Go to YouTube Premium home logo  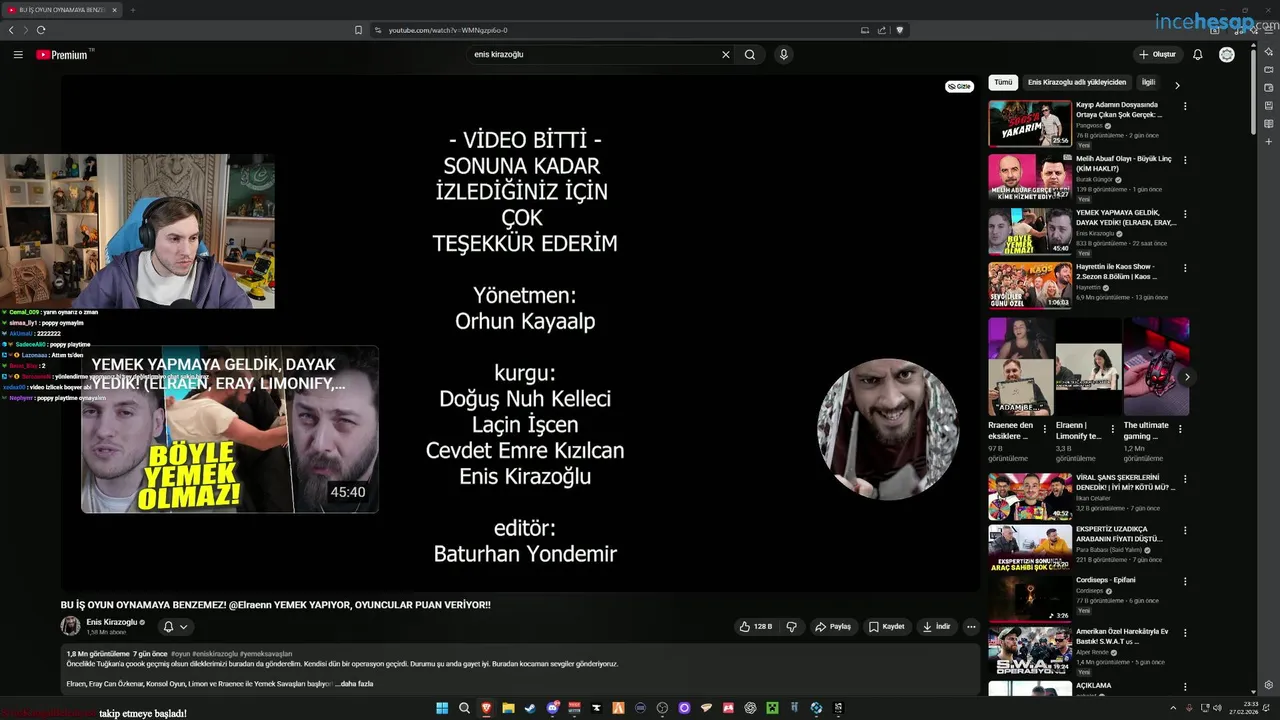coord(64,55)
